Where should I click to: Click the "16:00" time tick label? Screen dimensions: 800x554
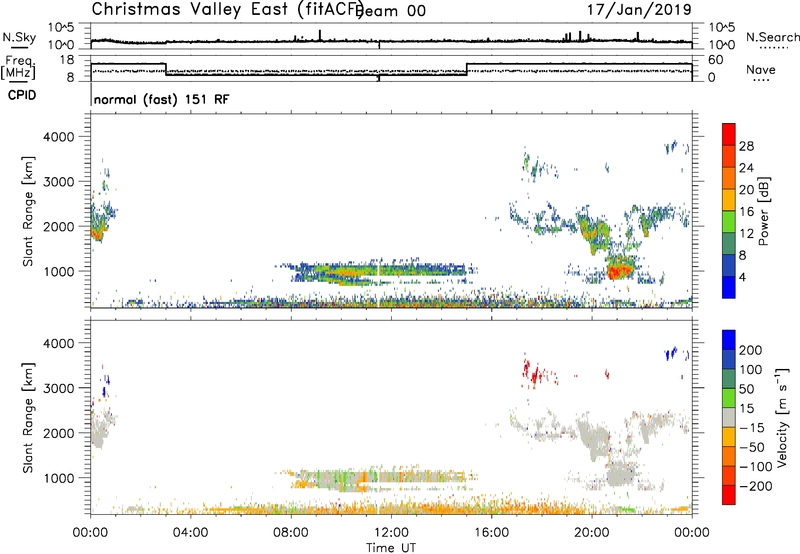(x=491, y=533)
